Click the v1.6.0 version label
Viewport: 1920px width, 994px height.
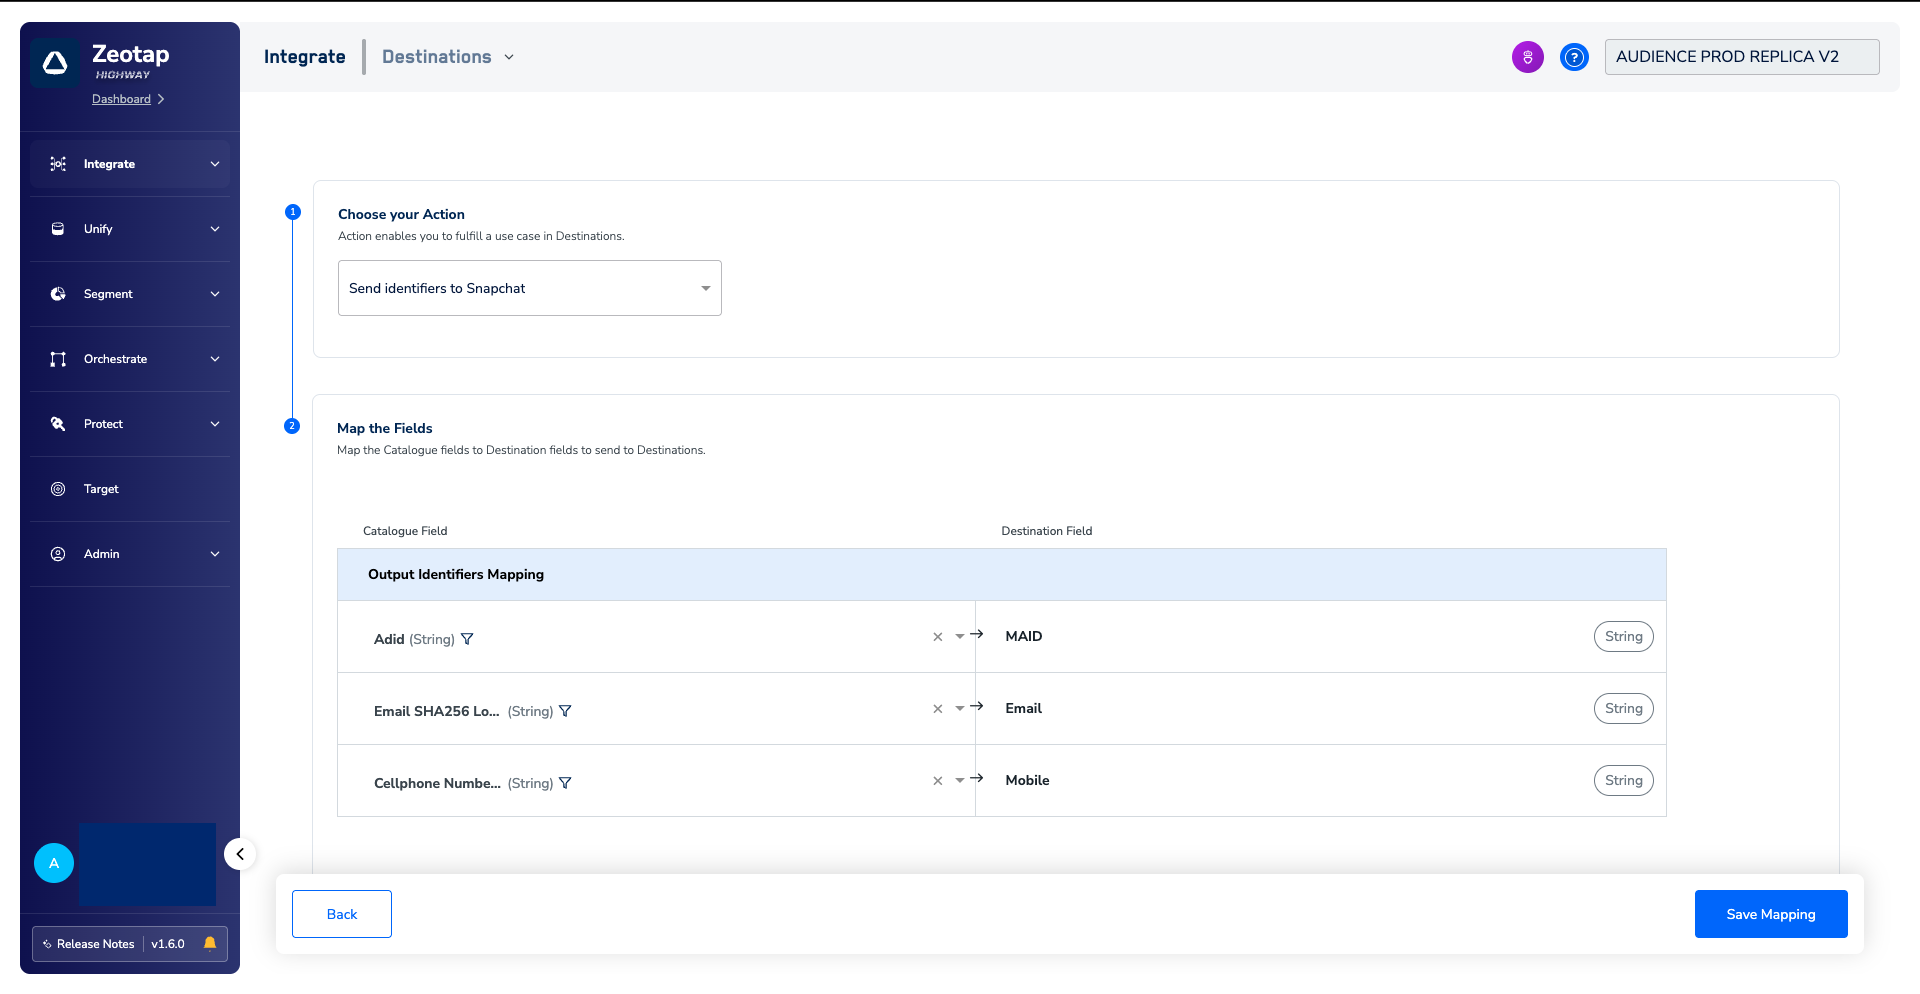pyautogui.click(x=168, y=944)
